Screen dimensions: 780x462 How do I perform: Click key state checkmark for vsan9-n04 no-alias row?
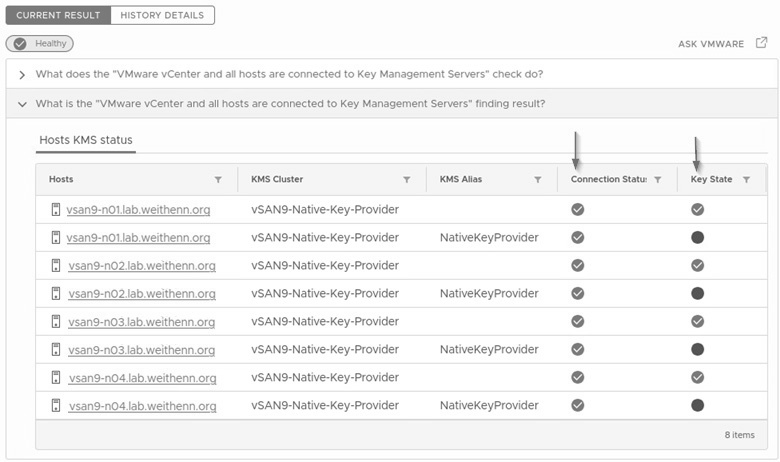697,377
